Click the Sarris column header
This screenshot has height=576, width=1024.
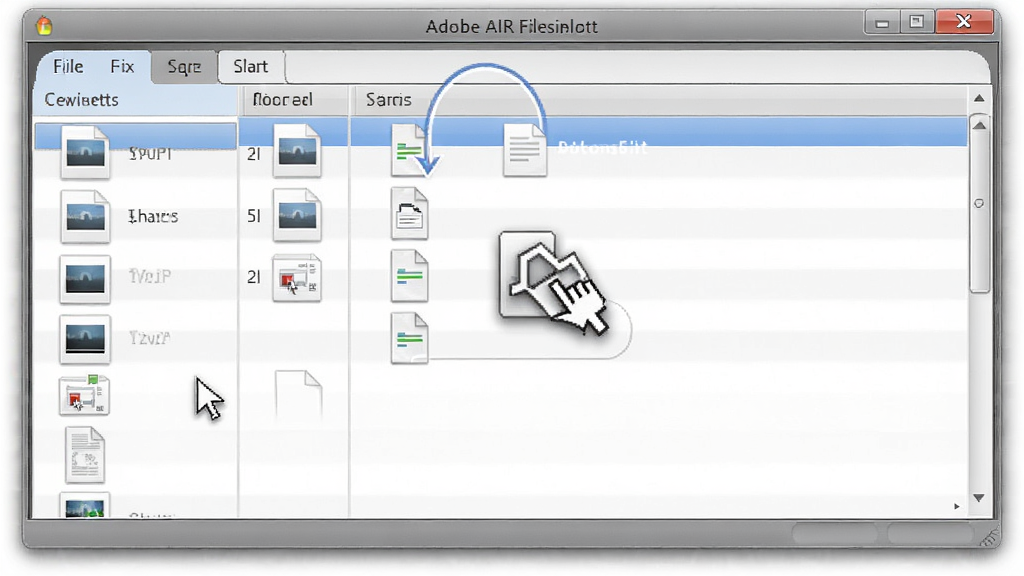pos(660,100)
